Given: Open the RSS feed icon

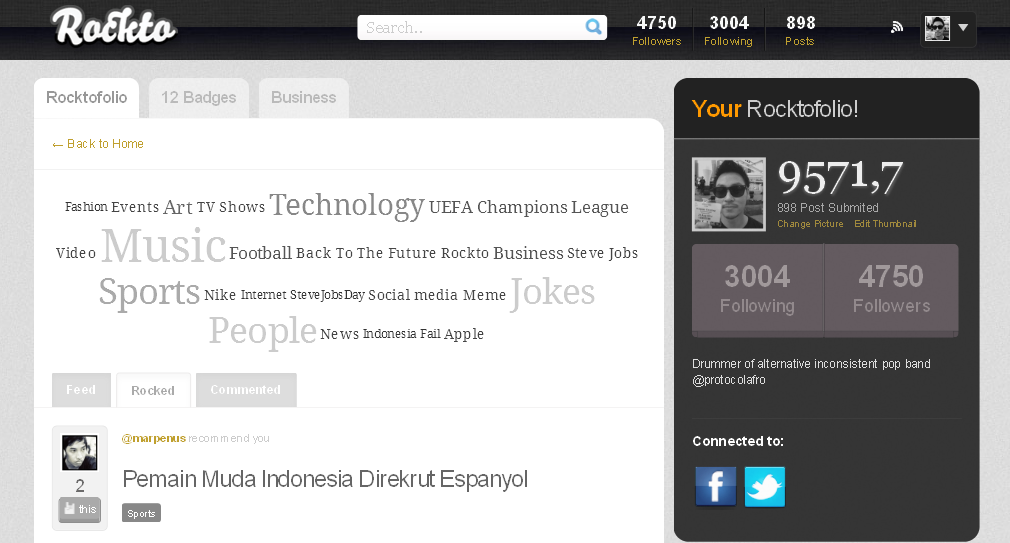Looking at the screenshot, I should [897, 27].
